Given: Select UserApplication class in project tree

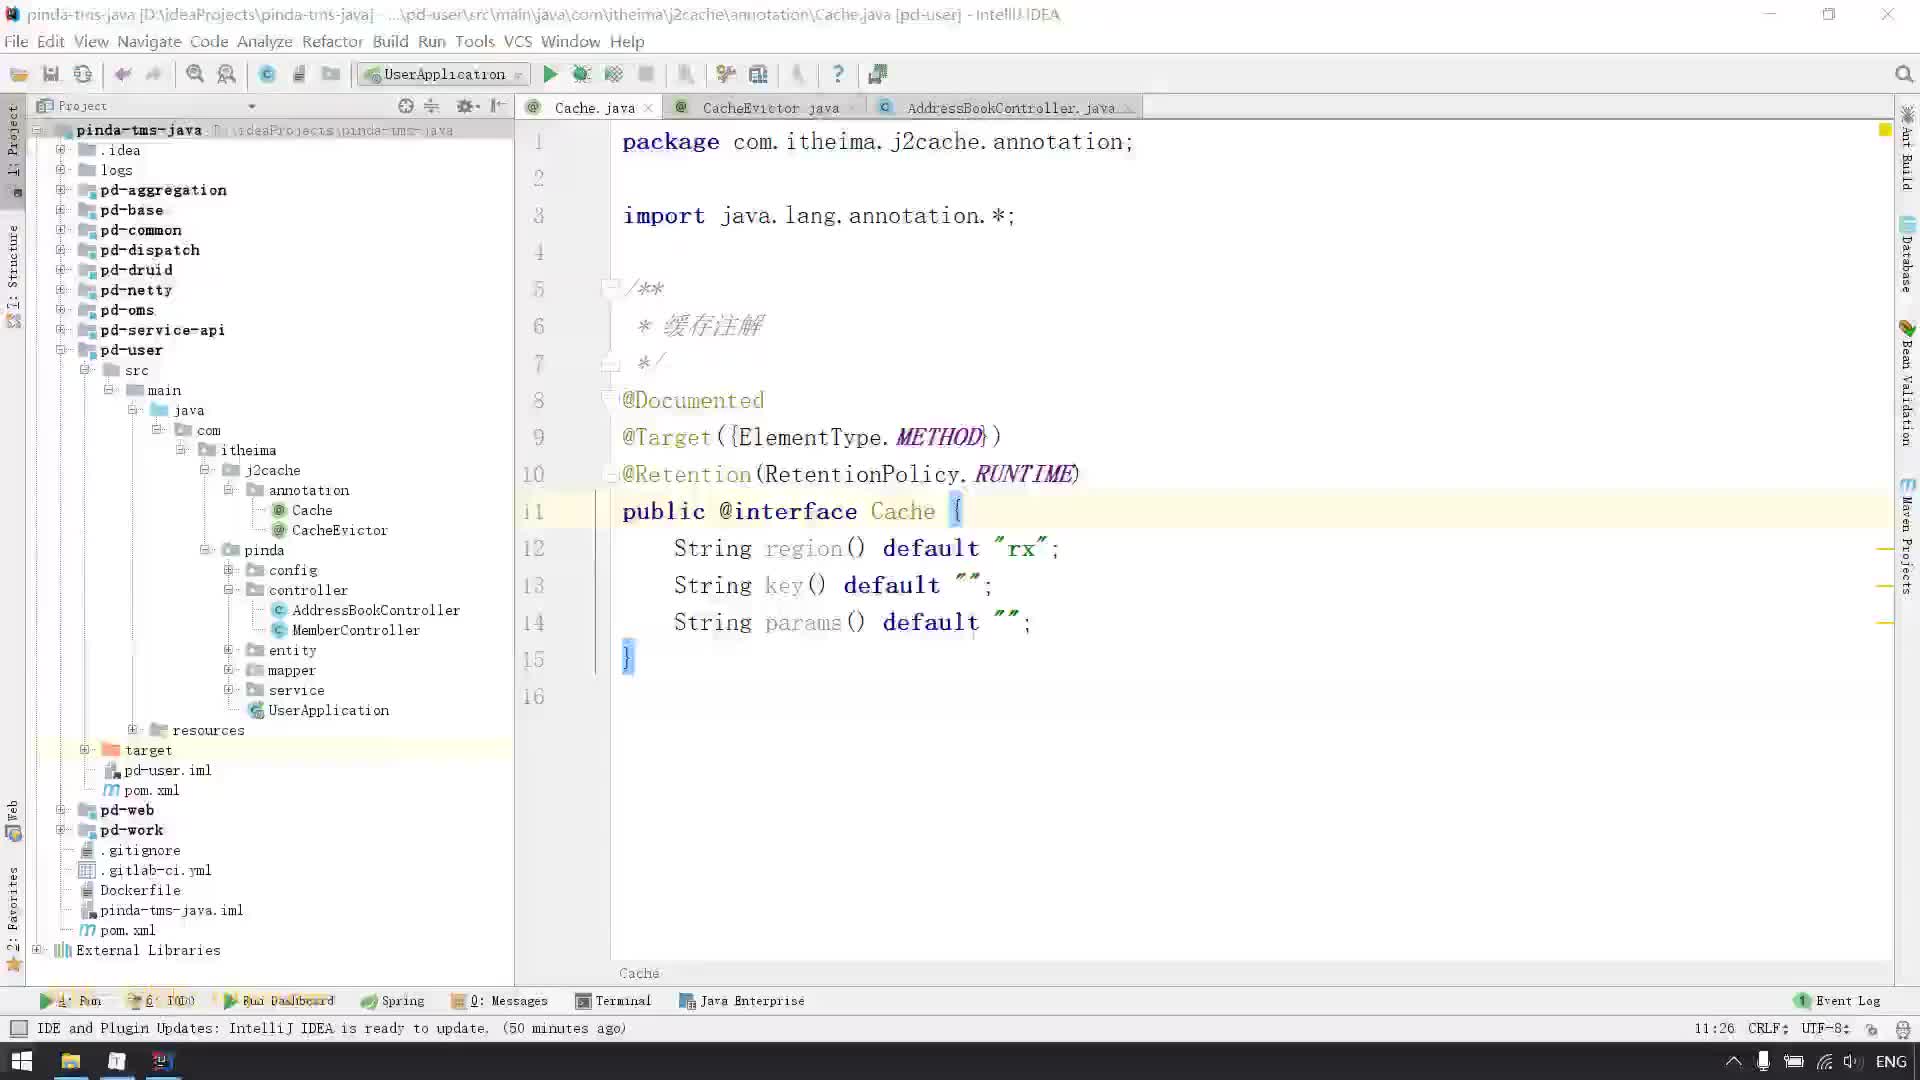Looking at the screenshot, I should pyautogui.click(x=328, y=710).
